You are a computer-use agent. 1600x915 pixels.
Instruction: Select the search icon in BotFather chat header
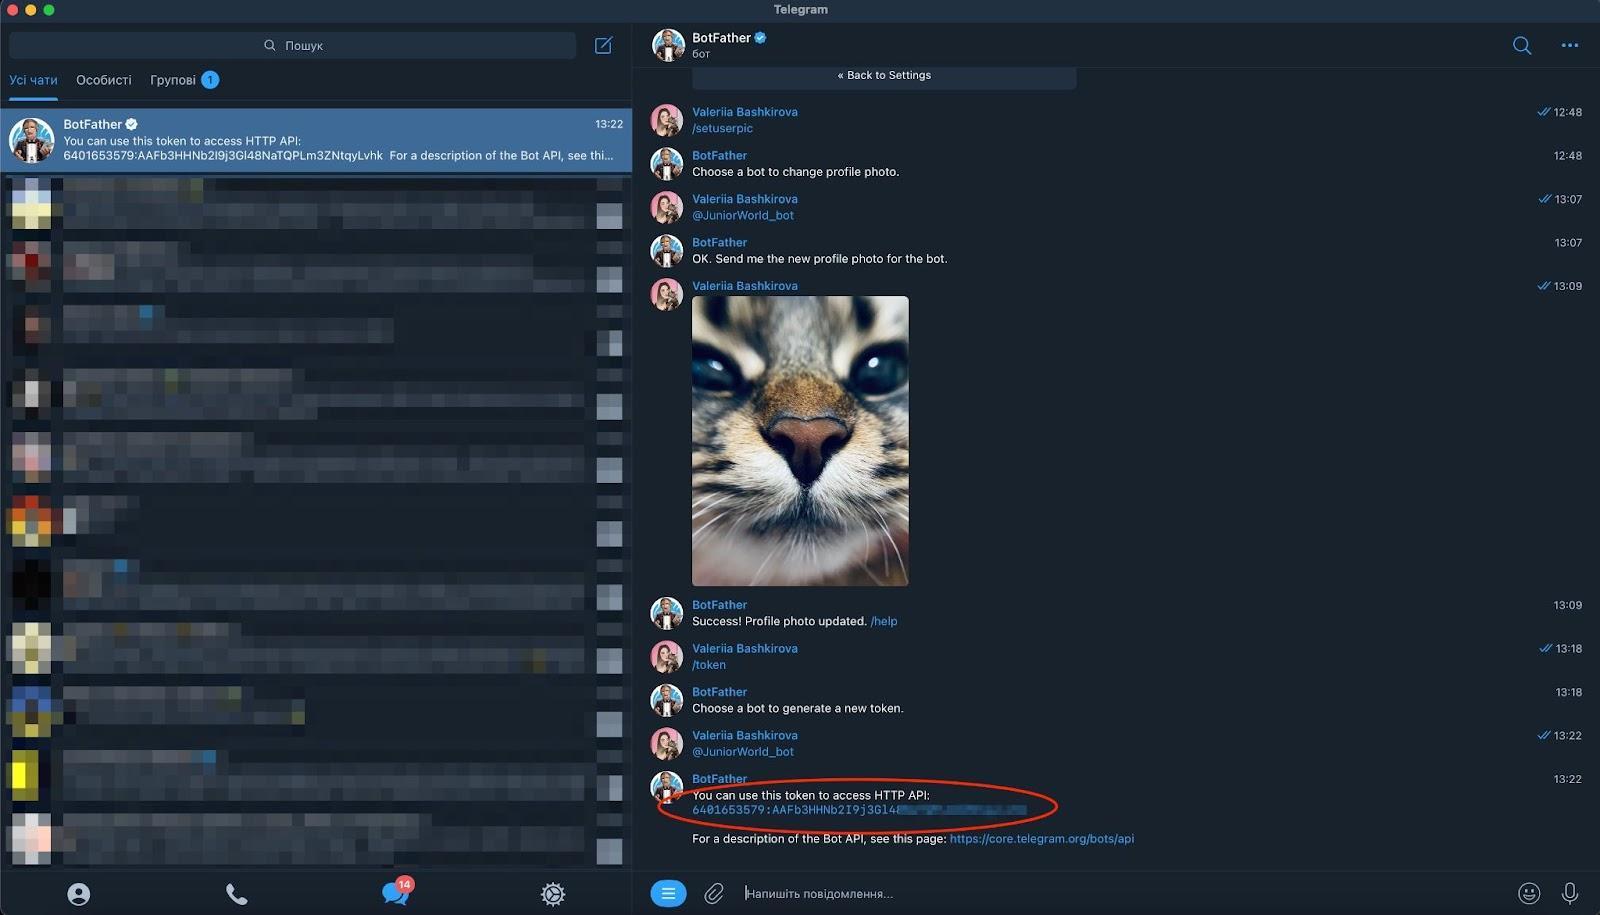[x=1521, y=45]
